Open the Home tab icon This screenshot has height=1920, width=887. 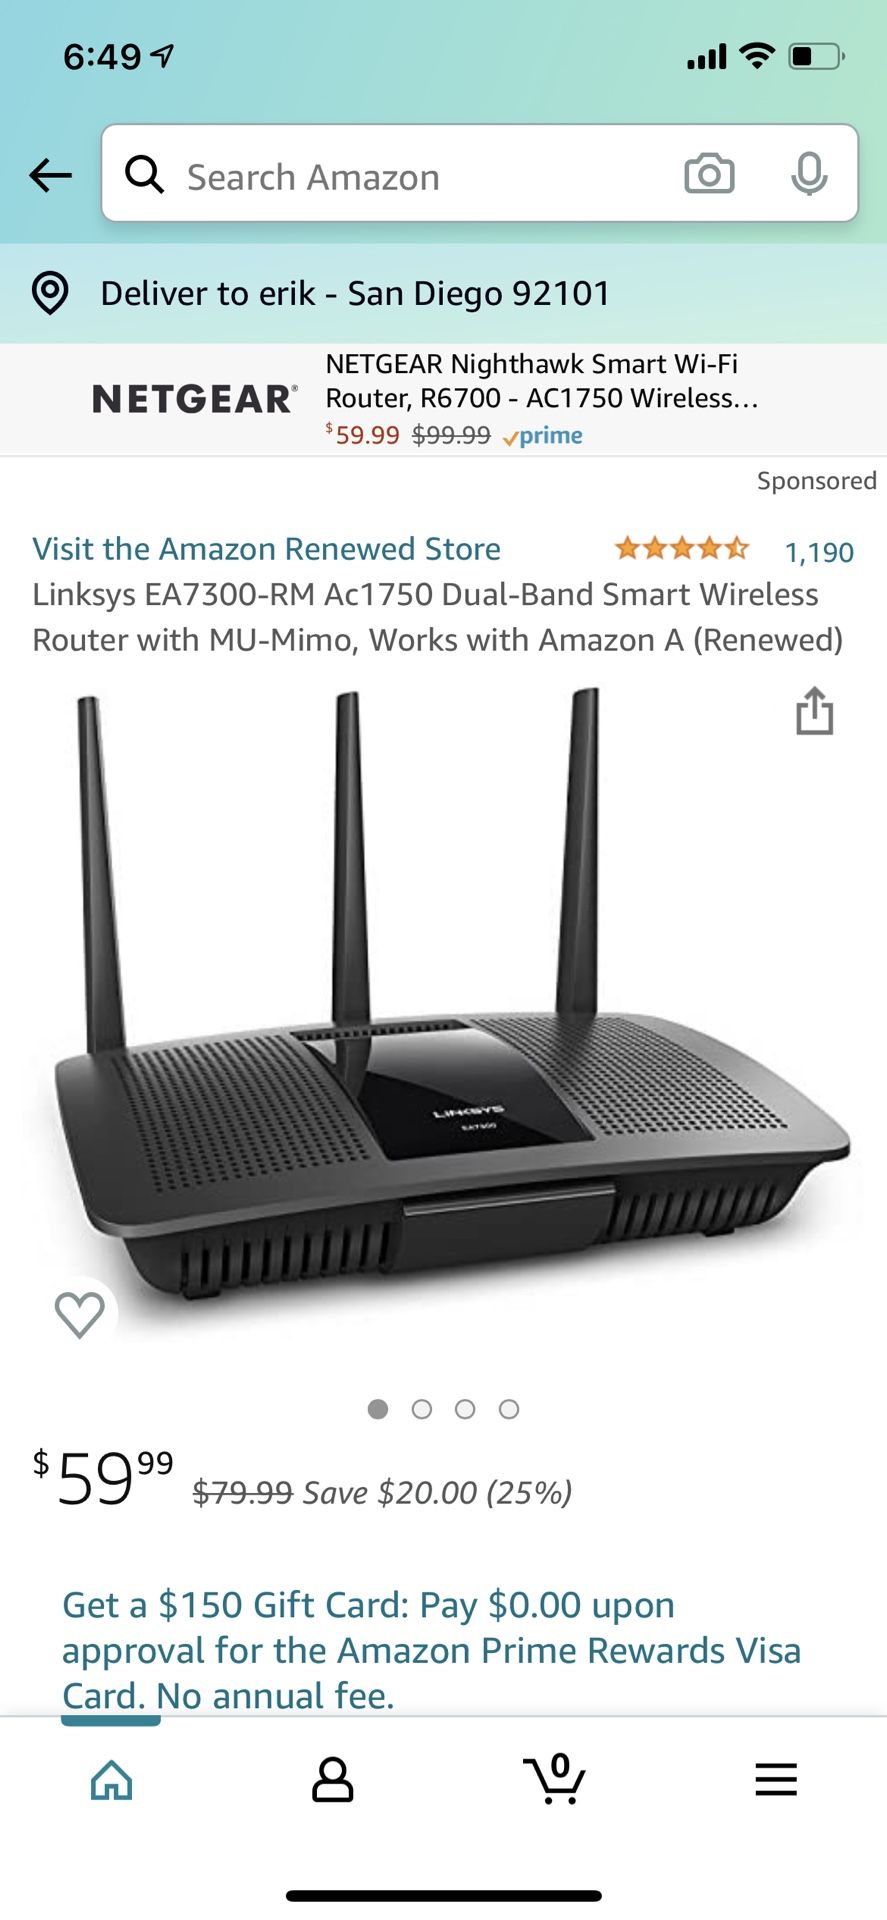(111, 1780)
